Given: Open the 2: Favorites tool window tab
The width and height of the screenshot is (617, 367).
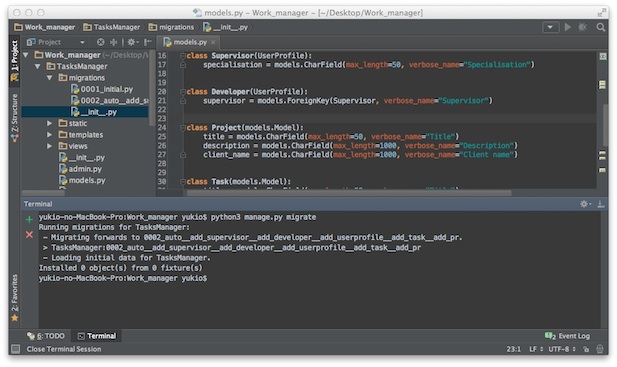Looking at the screenshot, I should [15, 297].
